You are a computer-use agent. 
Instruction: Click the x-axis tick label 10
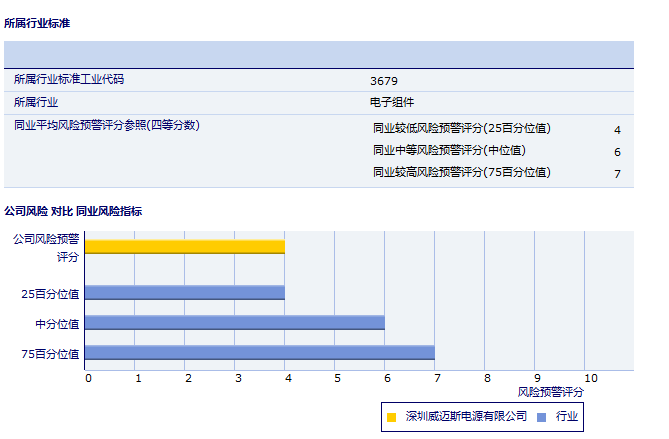pos(591,378)
